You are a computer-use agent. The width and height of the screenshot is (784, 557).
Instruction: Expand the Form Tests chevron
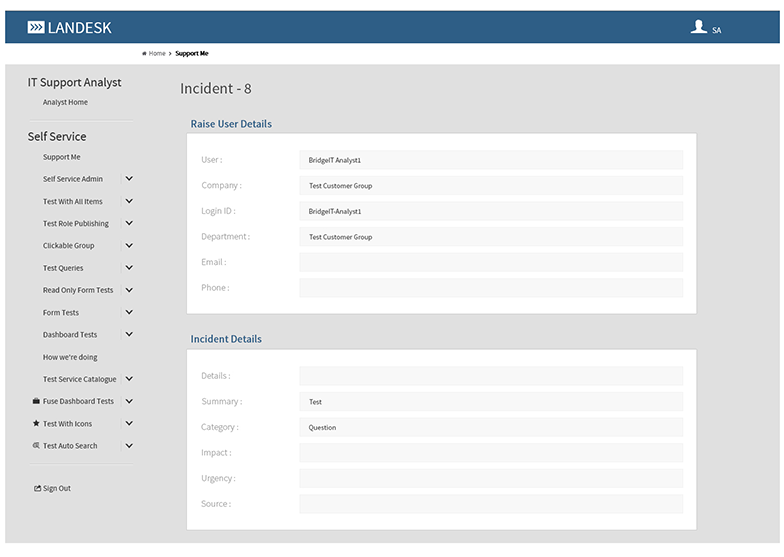coord(129,312)
